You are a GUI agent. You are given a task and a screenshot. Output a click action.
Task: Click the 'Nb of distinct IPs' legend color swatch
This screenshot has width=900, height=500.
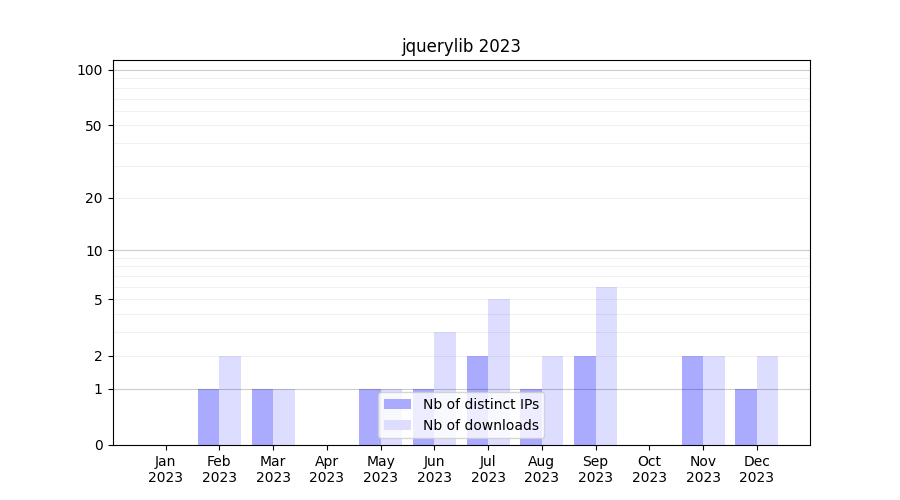(397, 404)
